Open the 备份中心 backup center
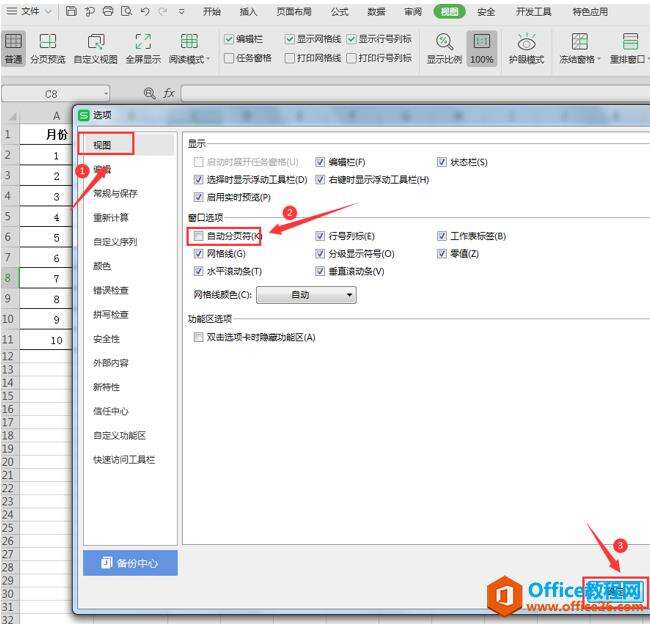Screen dimensions: 650x624 tap(130, 563)
